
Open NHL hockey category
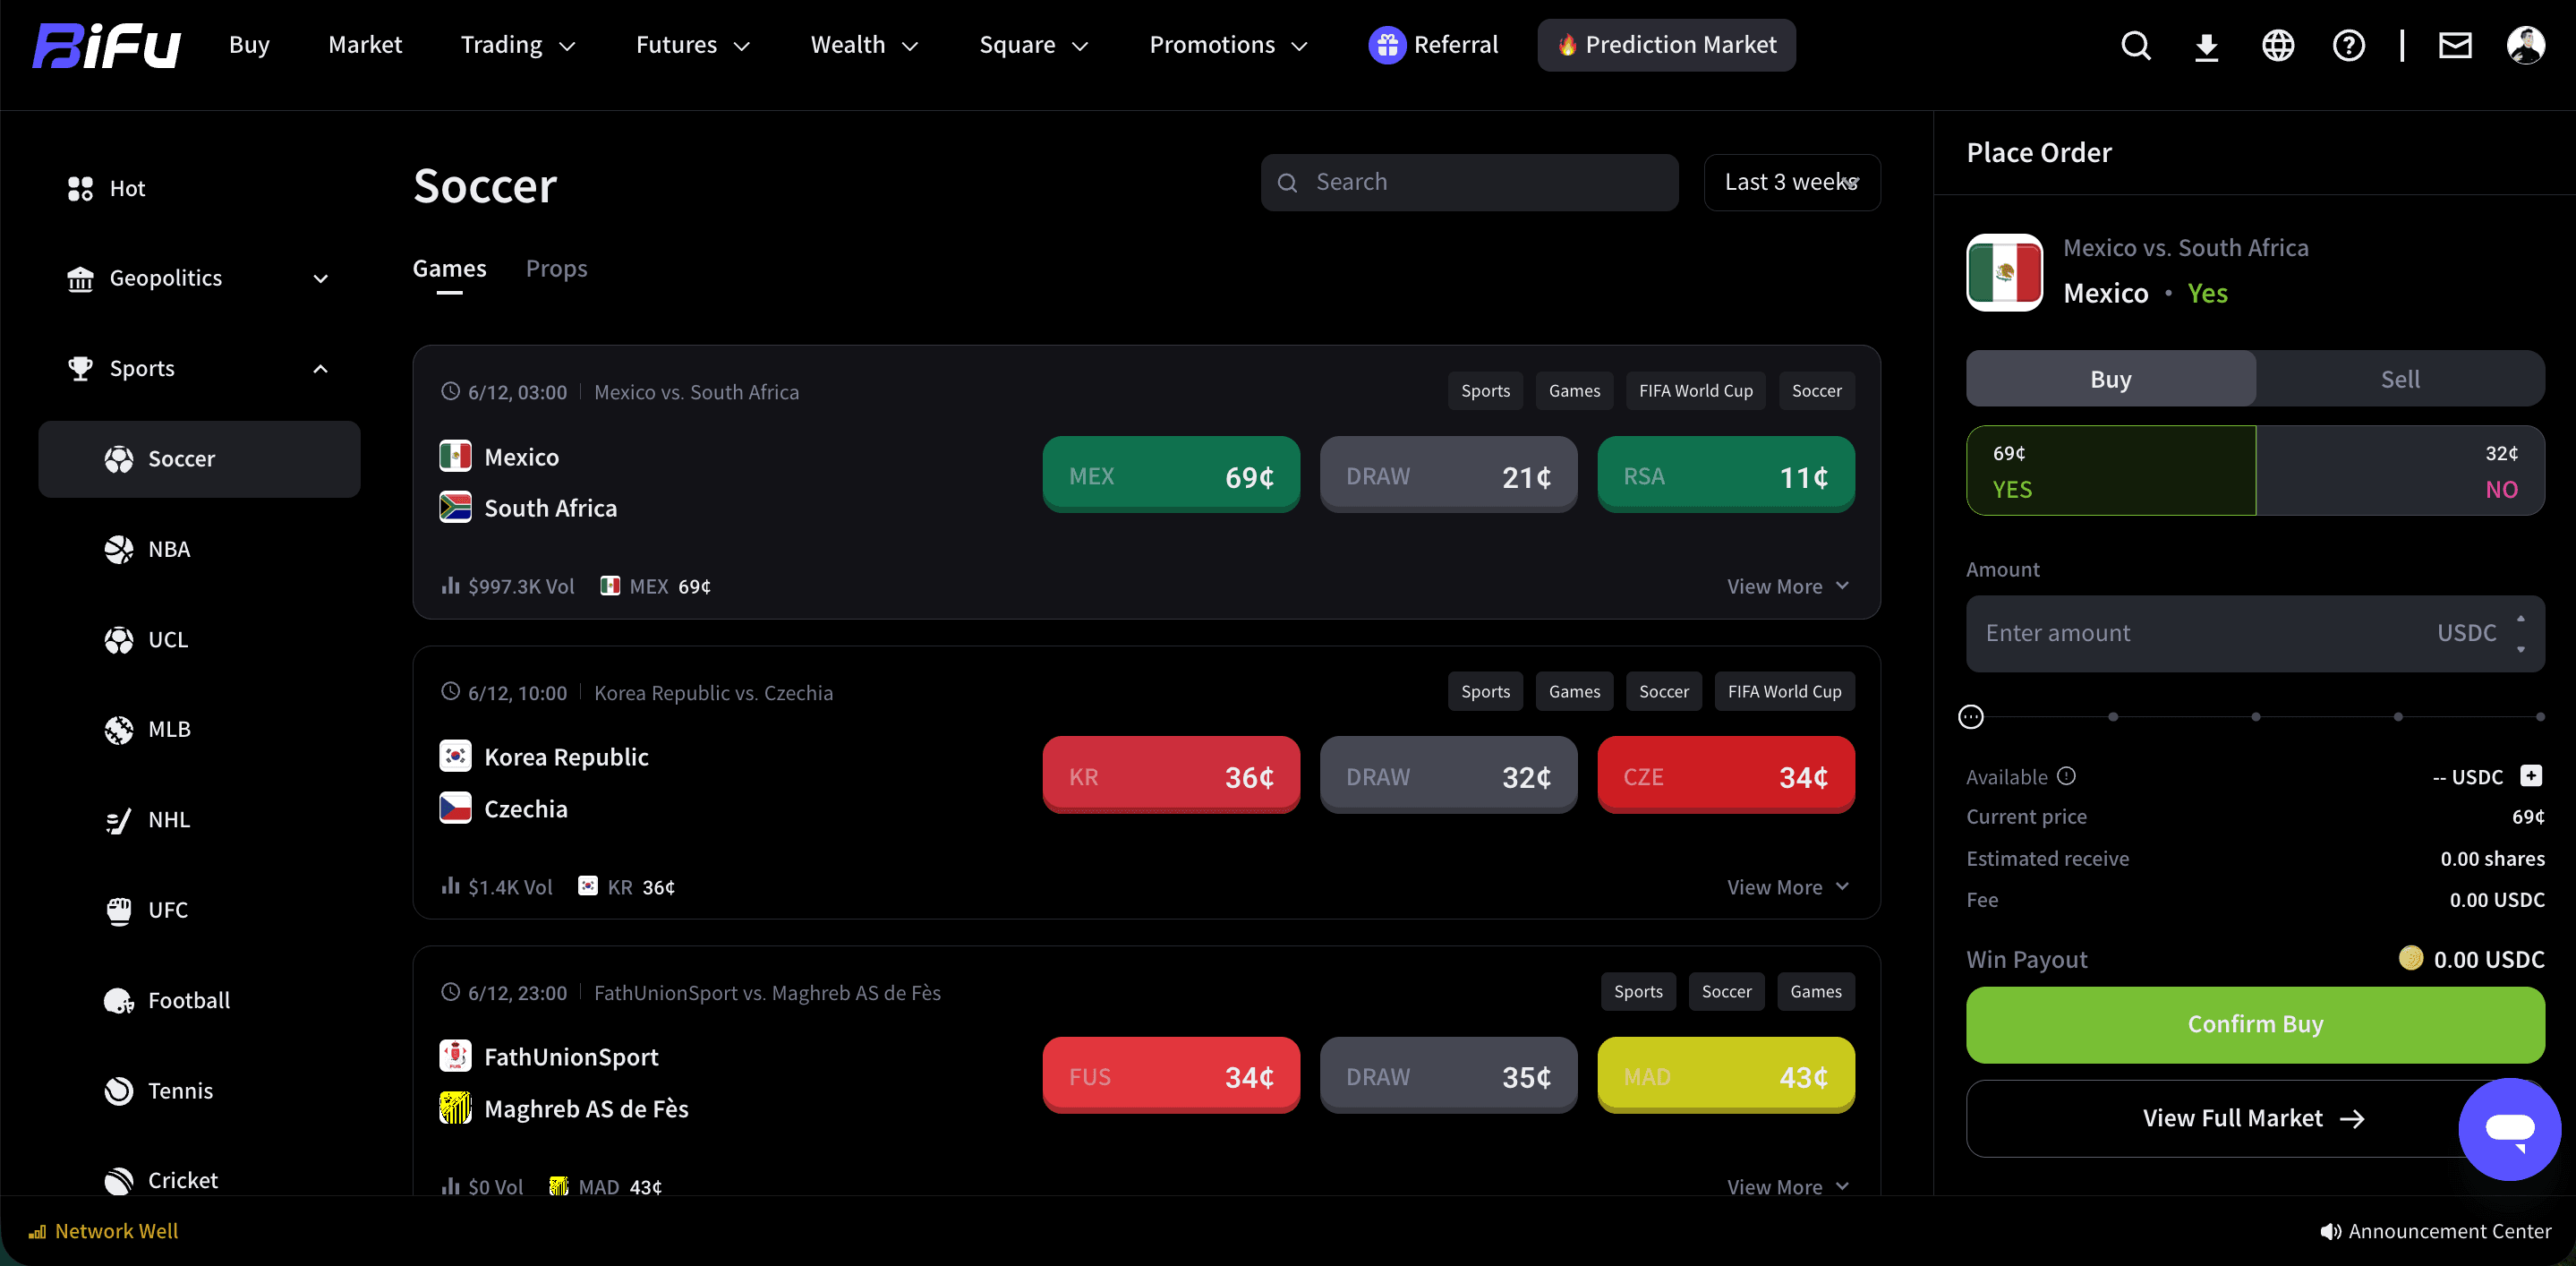199,819
